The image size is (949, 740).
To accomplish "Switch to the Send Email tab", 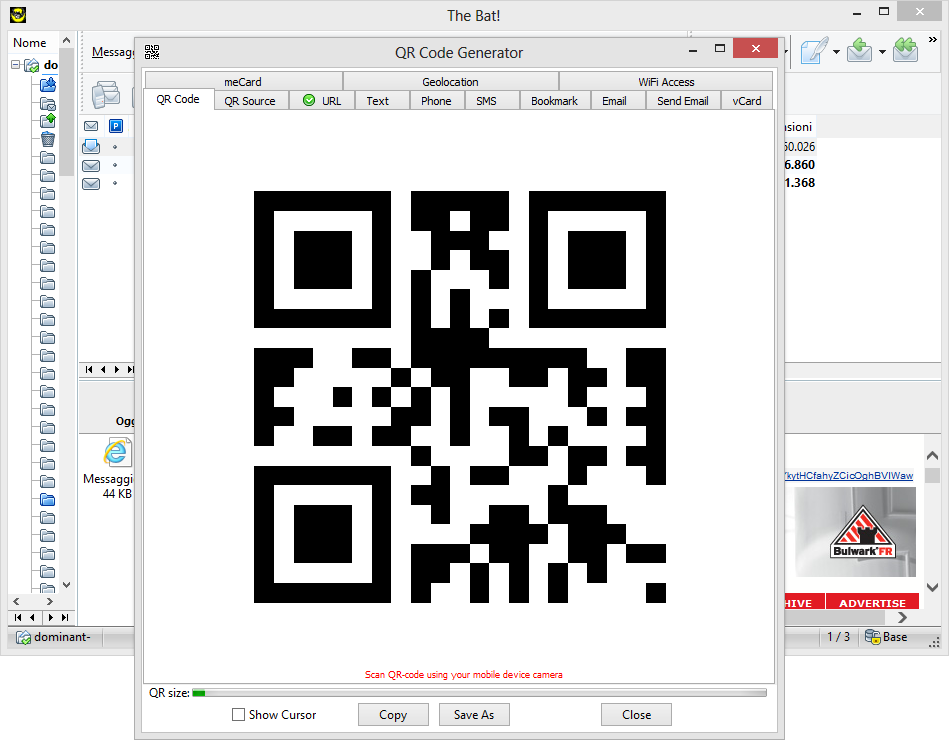I will (683, 101).
